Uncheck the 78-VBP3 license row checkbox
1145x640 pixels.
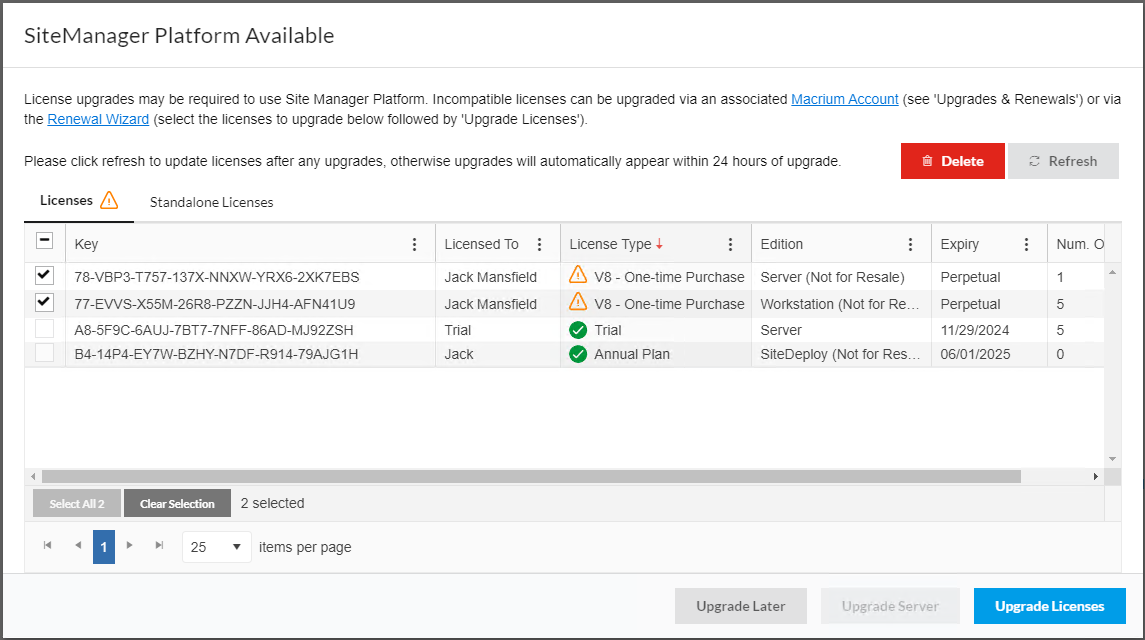click(x=43, y=276)
